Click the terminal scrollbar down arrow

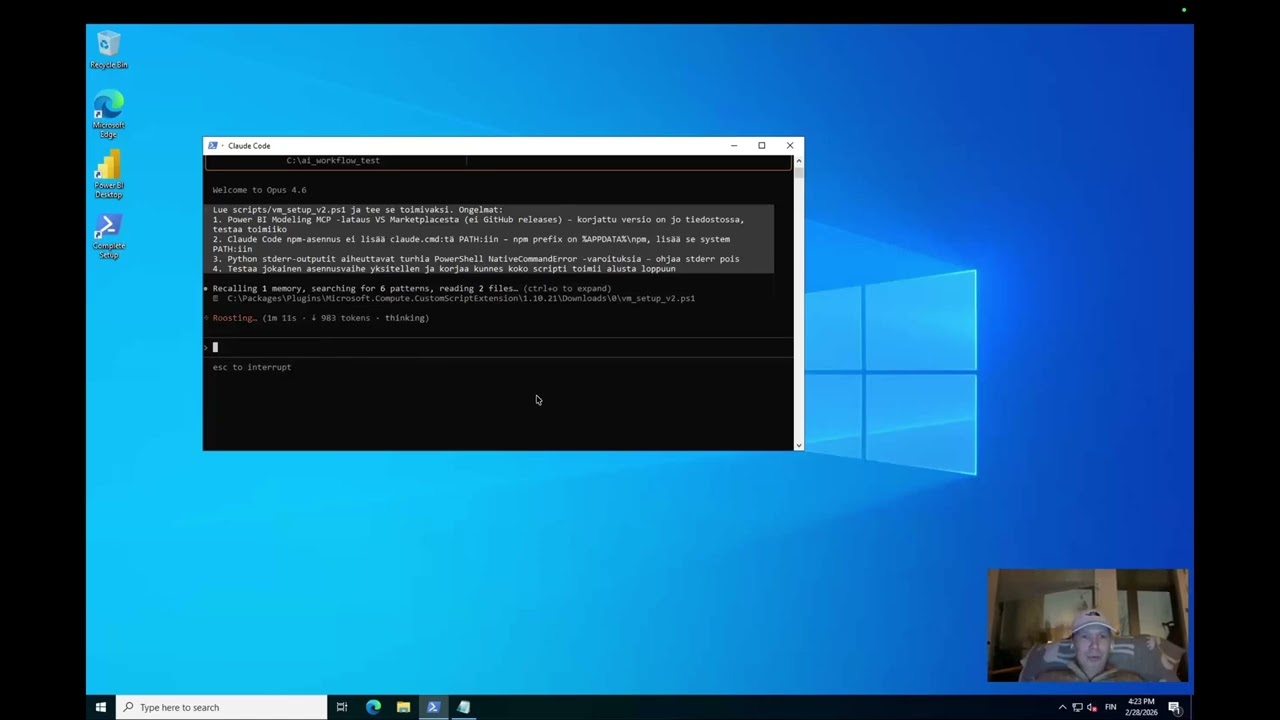point(798,445)
